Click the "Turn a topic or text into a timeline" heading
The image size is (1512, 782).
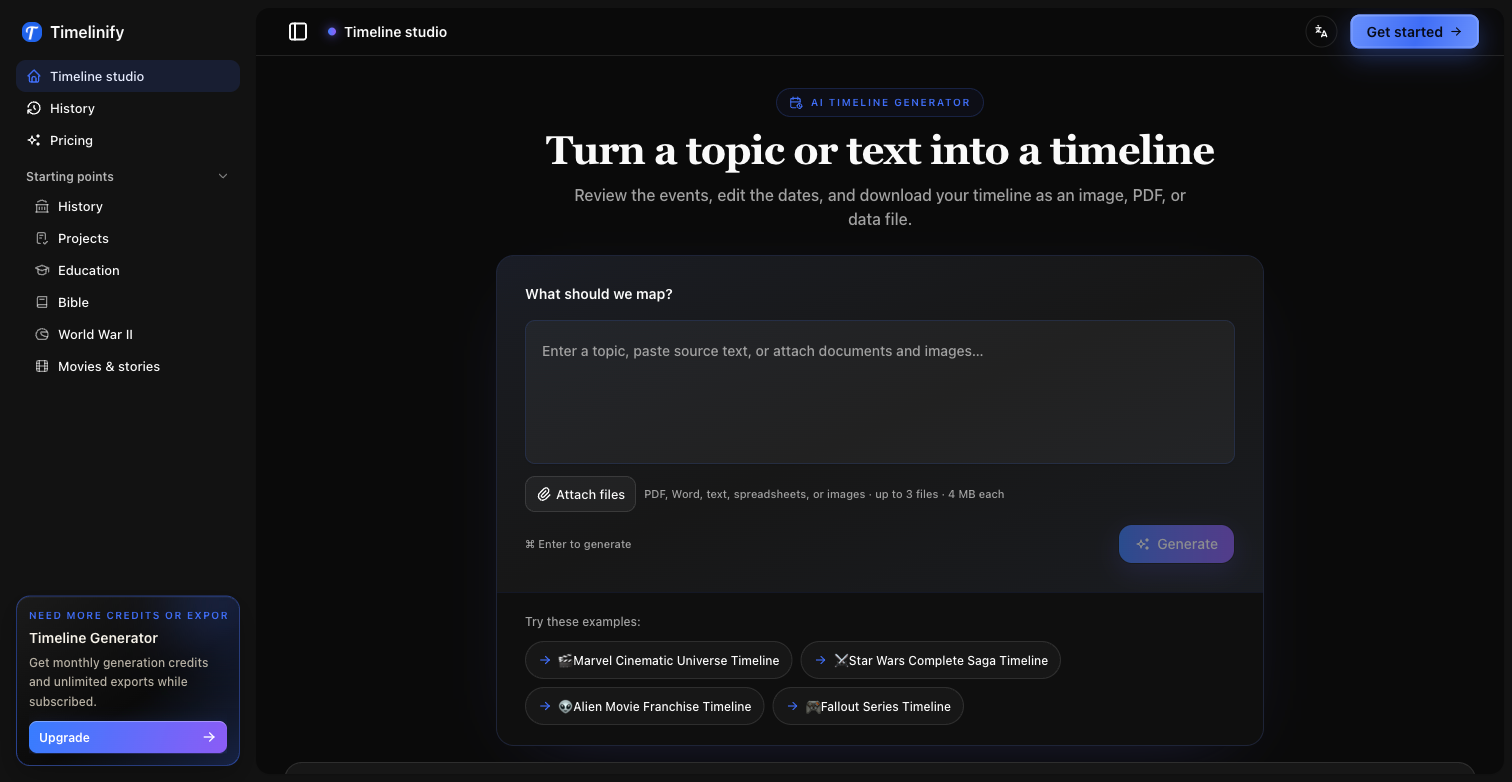point(880,150)
